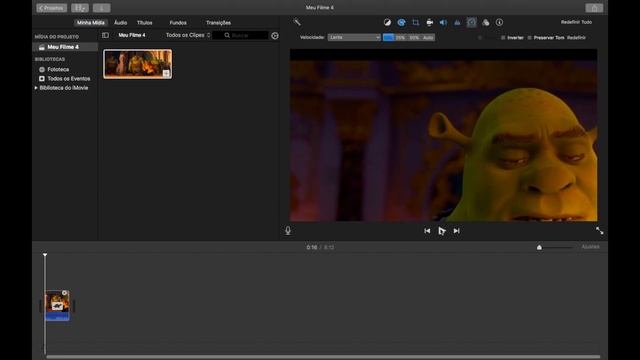The image size is (640, 360).
Task: Switch to the Fundos tab
Action: coord(178,23)
